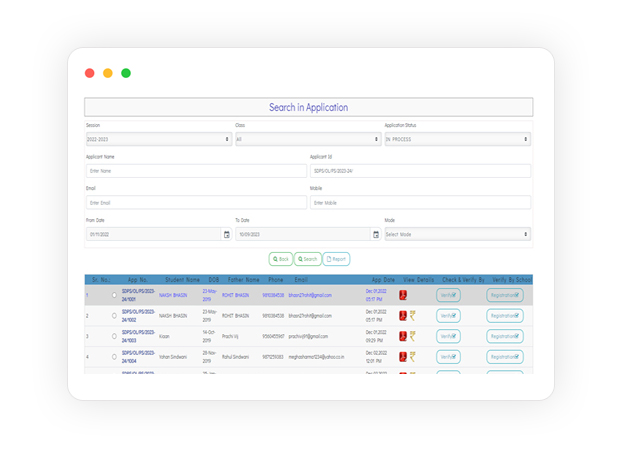
Task: Click application number link ending 24/1001
Action: [138, 295]
